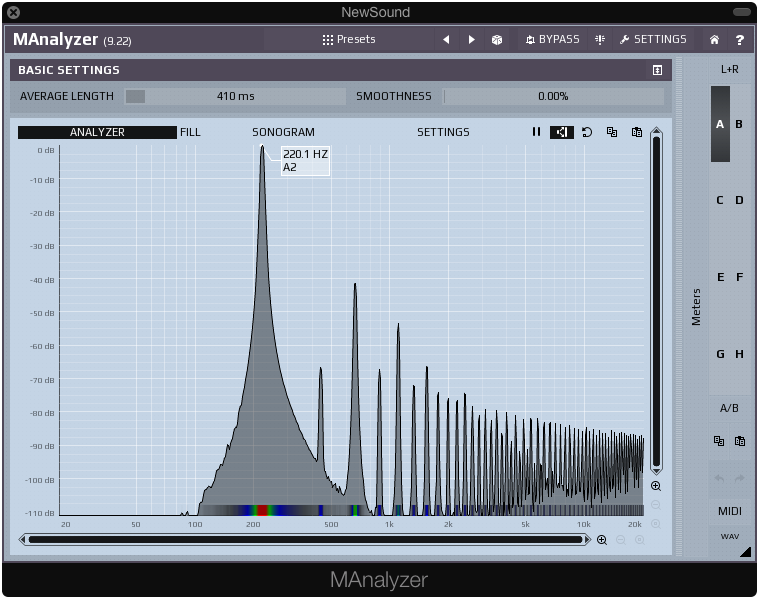Viewport: 759px width, 599px height.
Task: Click the horizontal scrollbar thumb
Action: click(x=305, y=539)
